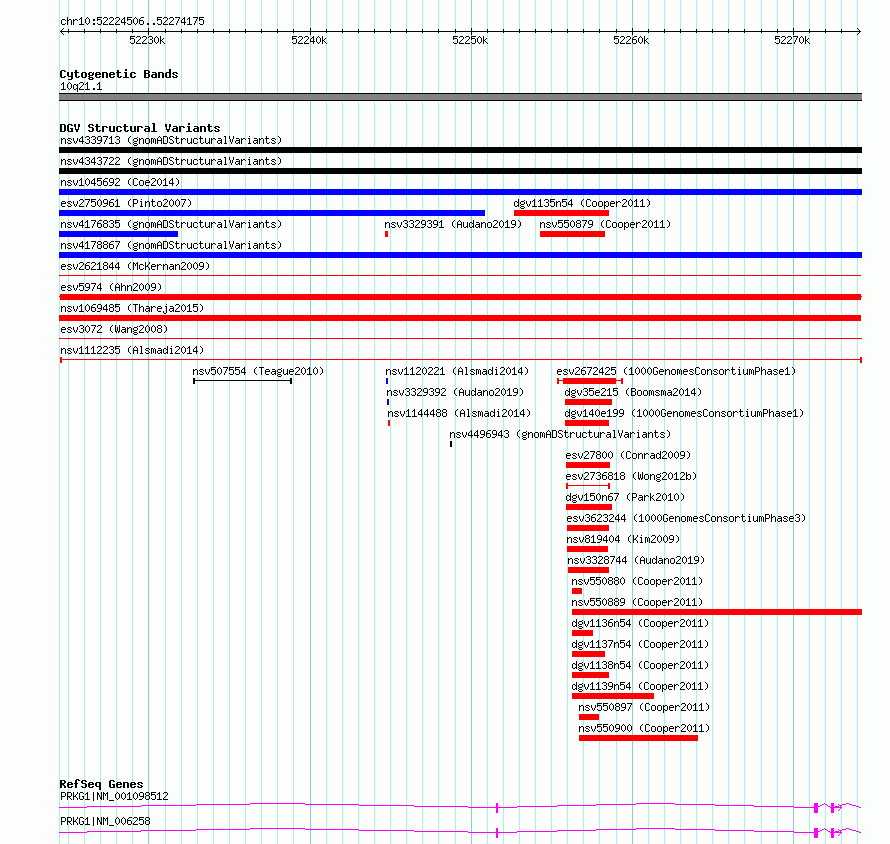Open the PRKG1|NM_006258 gene label

pos(105,821)
